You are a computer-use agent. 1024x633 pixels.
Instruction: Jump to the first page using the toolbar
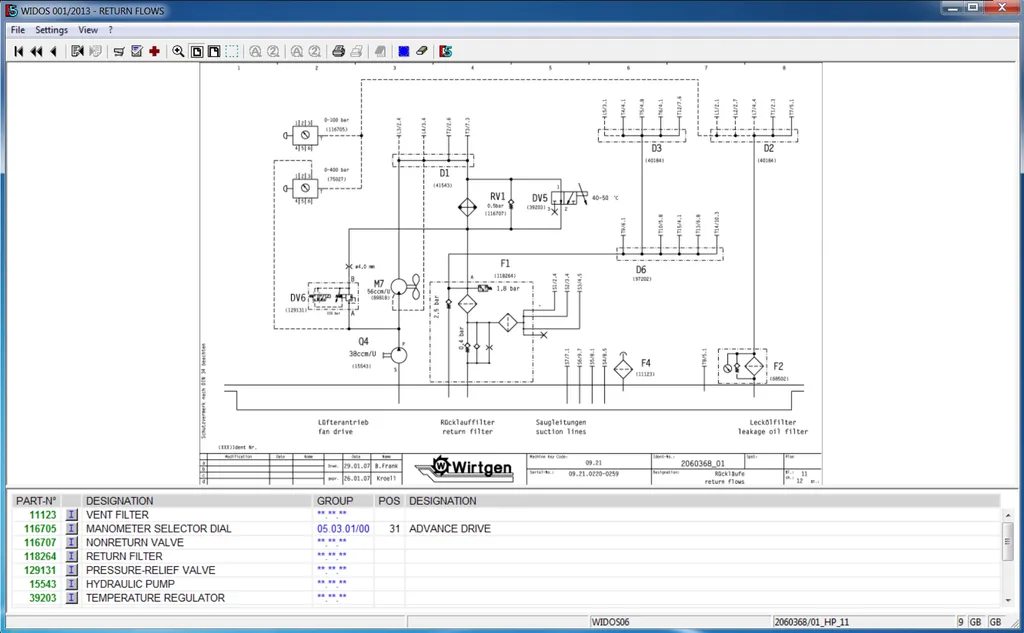click(19, 51)
